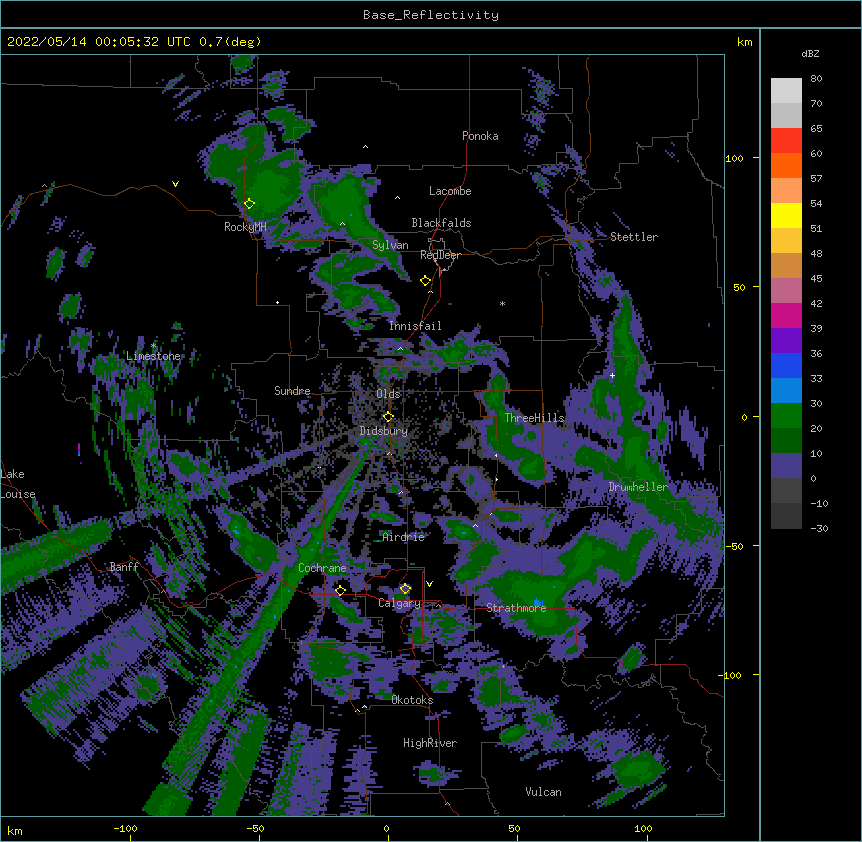
Task: Select the Okotoks label
Action: coord(412,700)
